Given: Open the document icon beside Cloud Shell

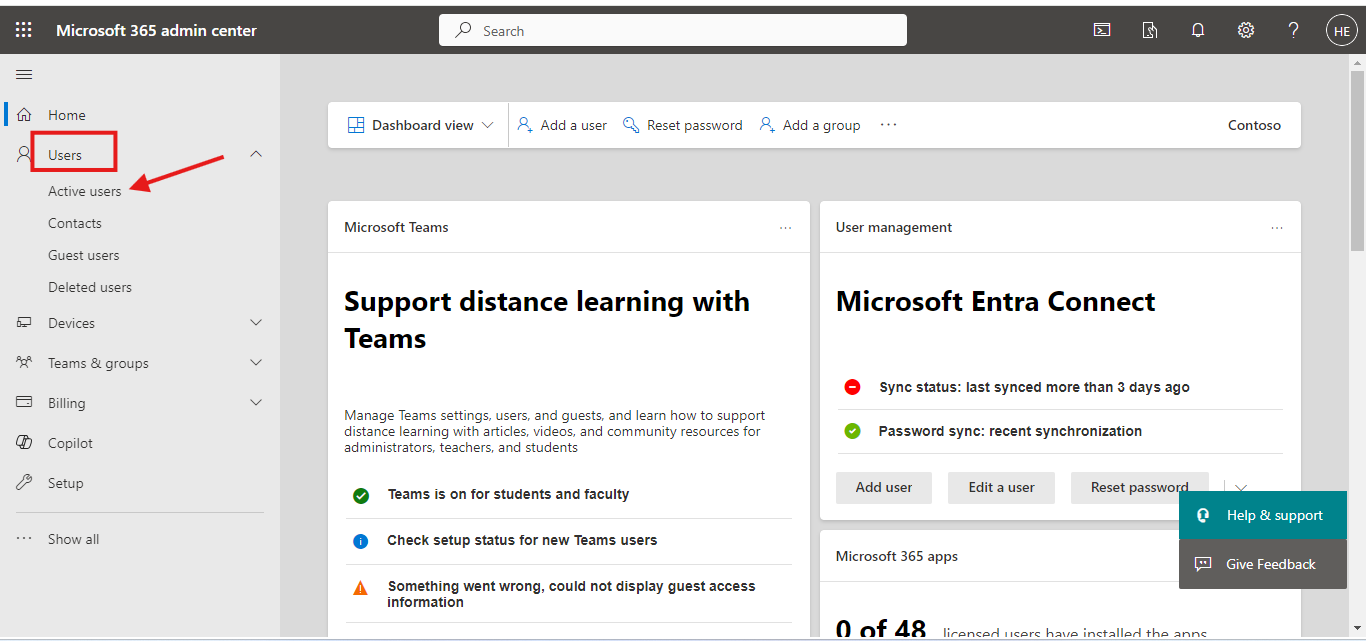Looking at the screenshot, I should [1150, 30].
